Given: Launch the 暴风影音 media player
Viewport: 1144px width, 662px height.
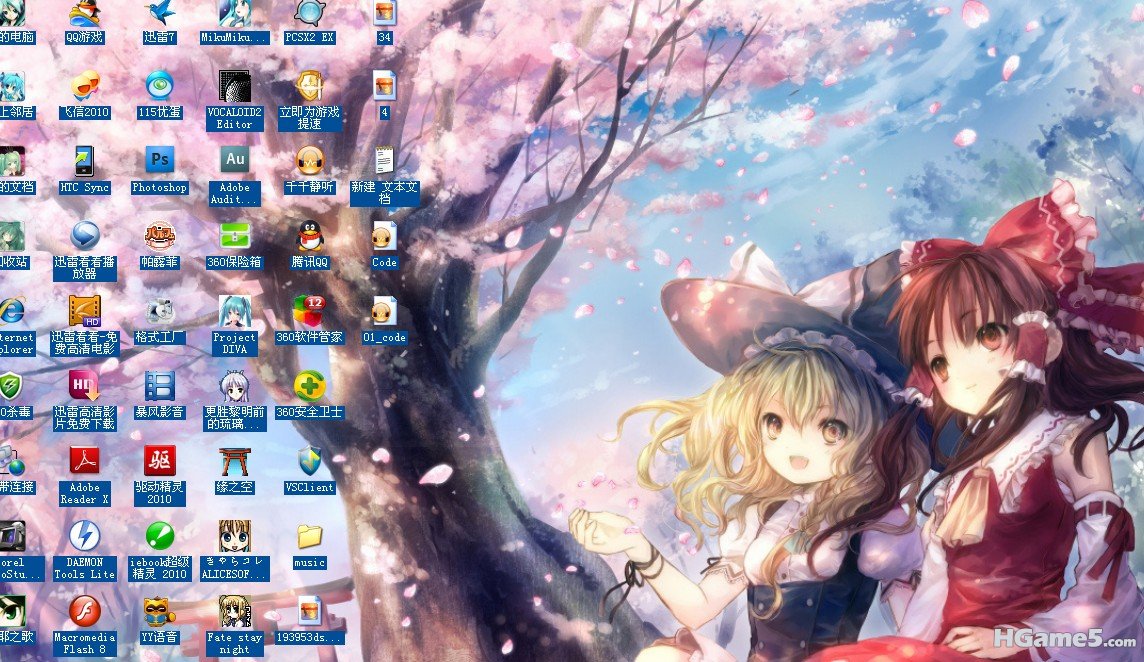Looking at the screenshot, I should (x=160, y=387).
